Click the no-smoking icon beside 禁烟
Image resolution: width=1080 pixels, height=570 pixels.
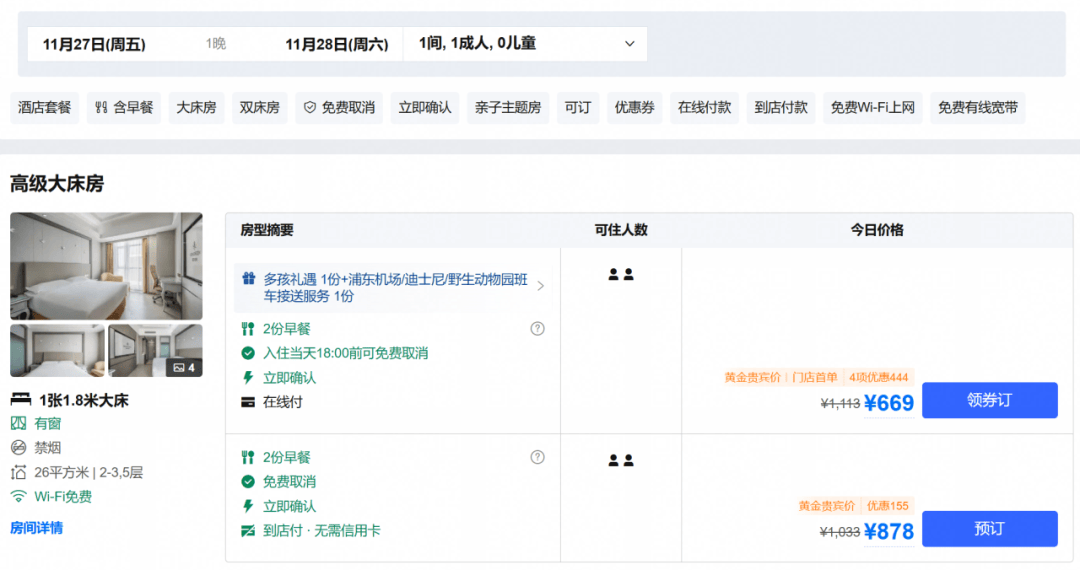[19, 447]
